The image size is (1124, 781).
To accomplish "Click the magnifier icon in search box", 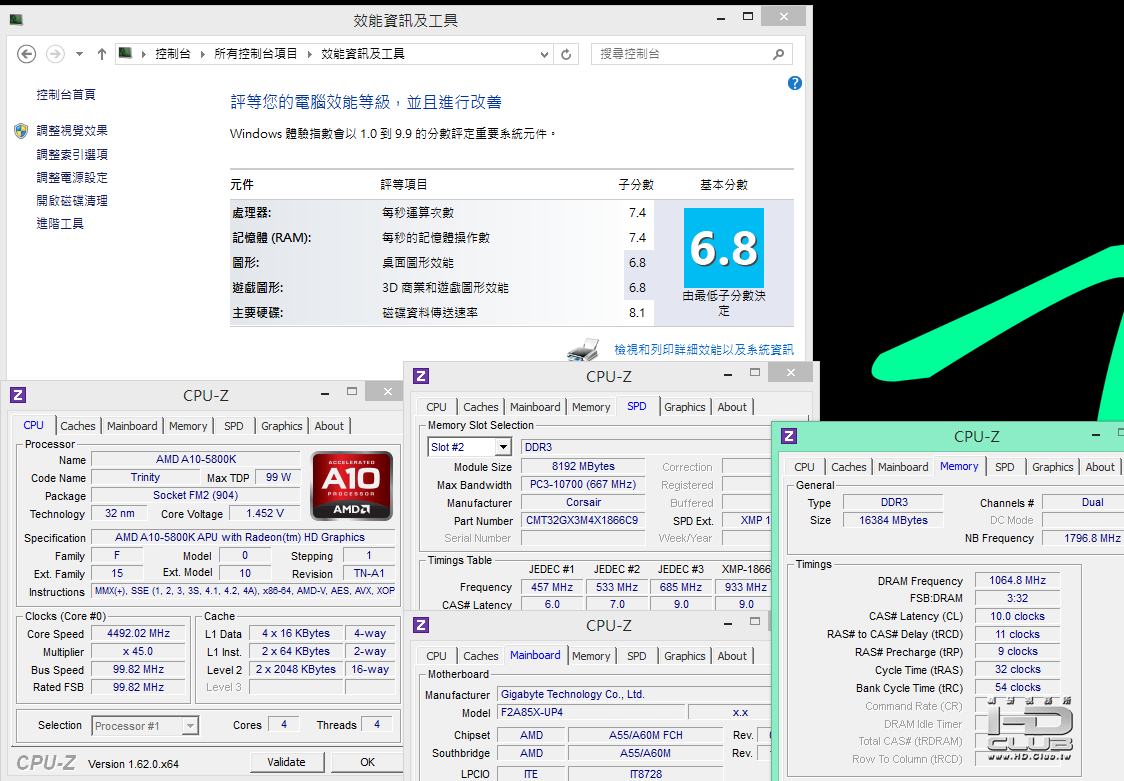I will coord(779,54).
